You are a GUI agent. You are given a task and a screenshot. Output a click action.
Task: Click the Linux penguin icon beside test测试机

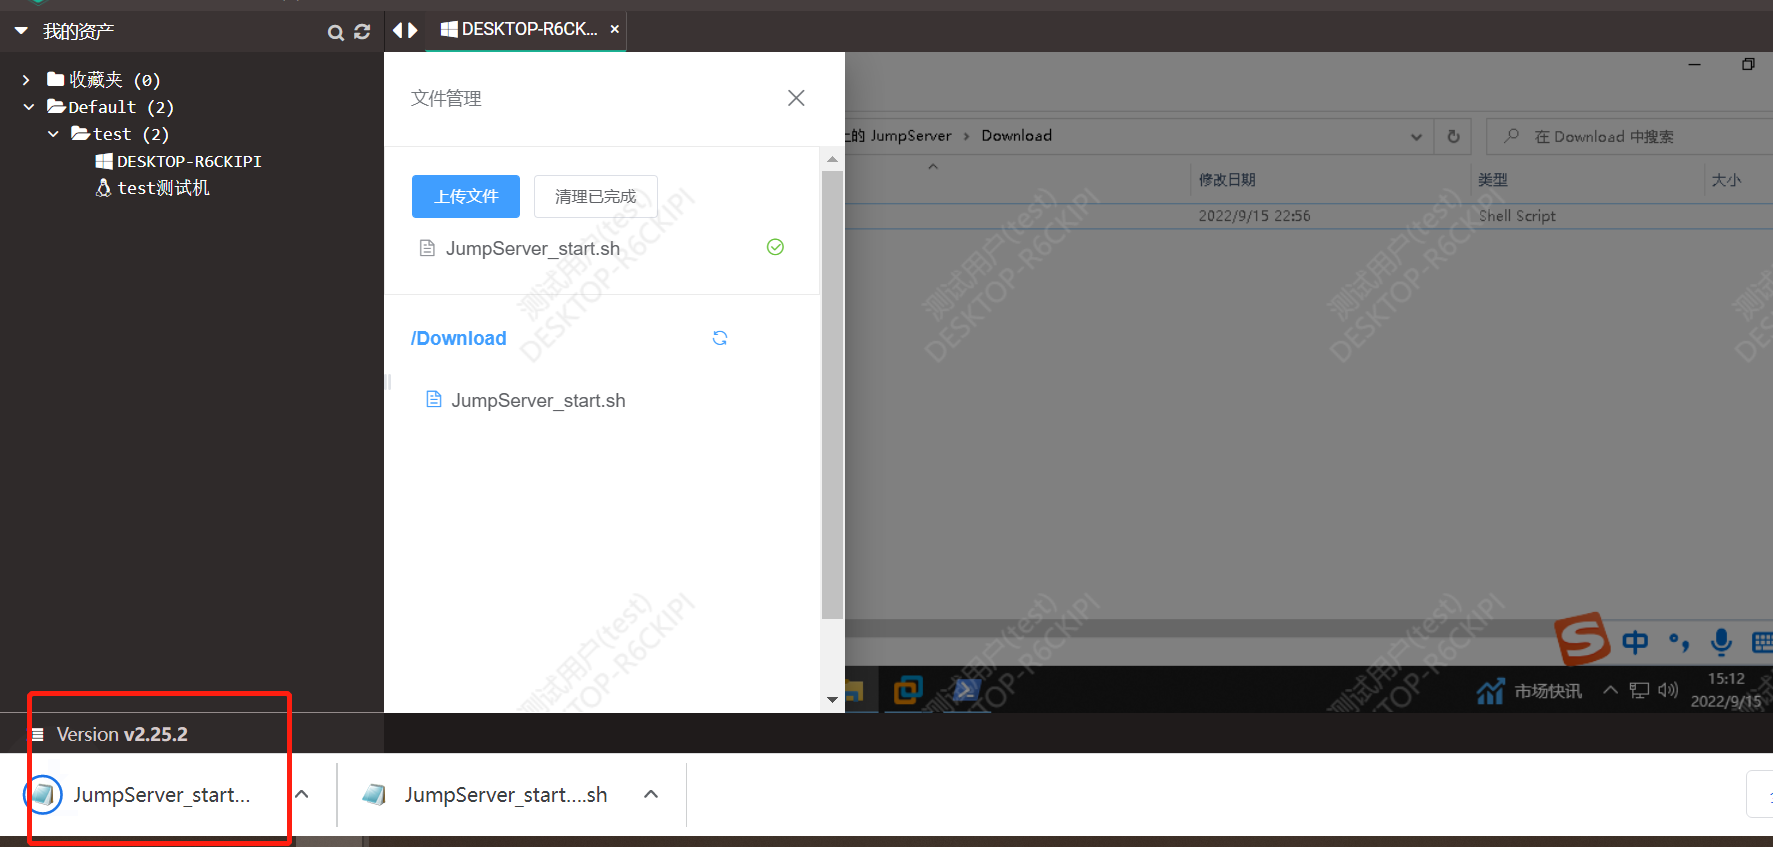[x=103, y=187]
